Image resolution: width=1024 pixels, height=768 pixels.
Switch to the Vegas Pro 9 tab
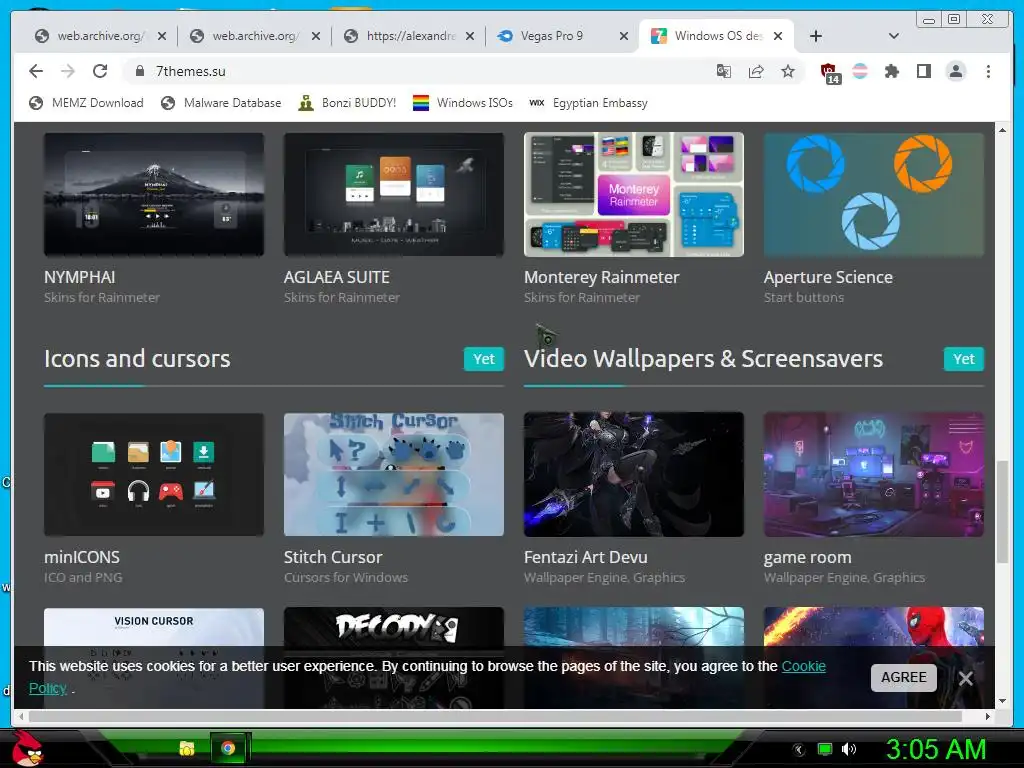click(x=562, y=36)
